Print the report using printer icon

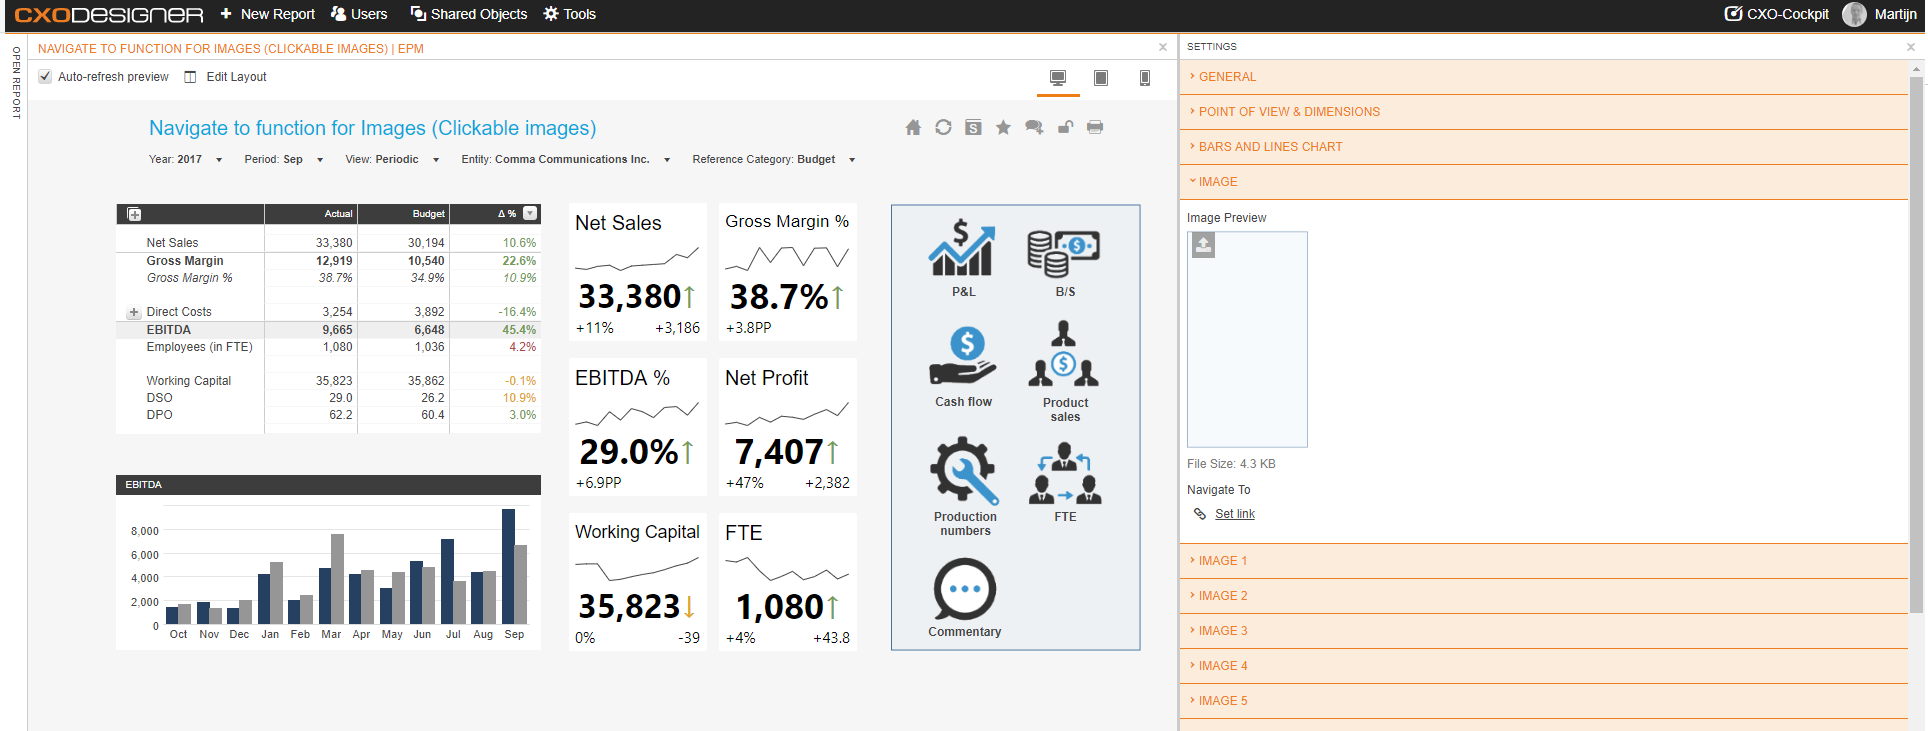1095,127
